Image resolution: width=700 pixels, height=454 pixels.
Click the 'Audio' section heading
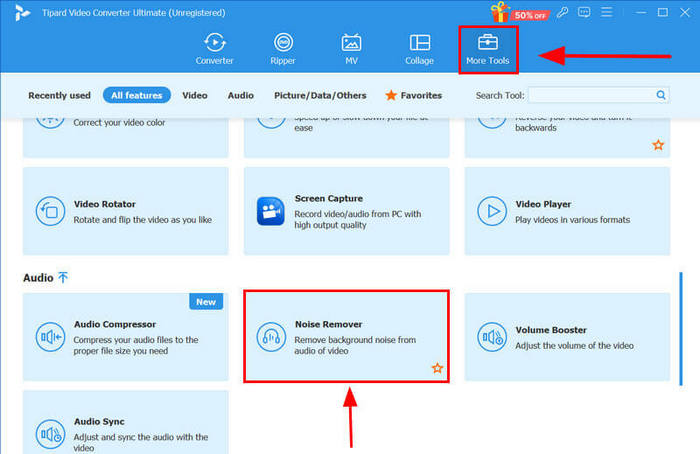tap(38, 278)
